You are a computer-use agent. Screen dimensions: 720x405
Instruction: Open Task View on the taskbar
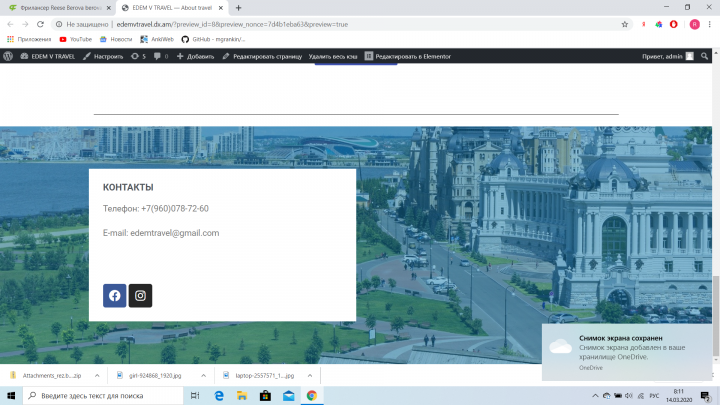[195, 395]
